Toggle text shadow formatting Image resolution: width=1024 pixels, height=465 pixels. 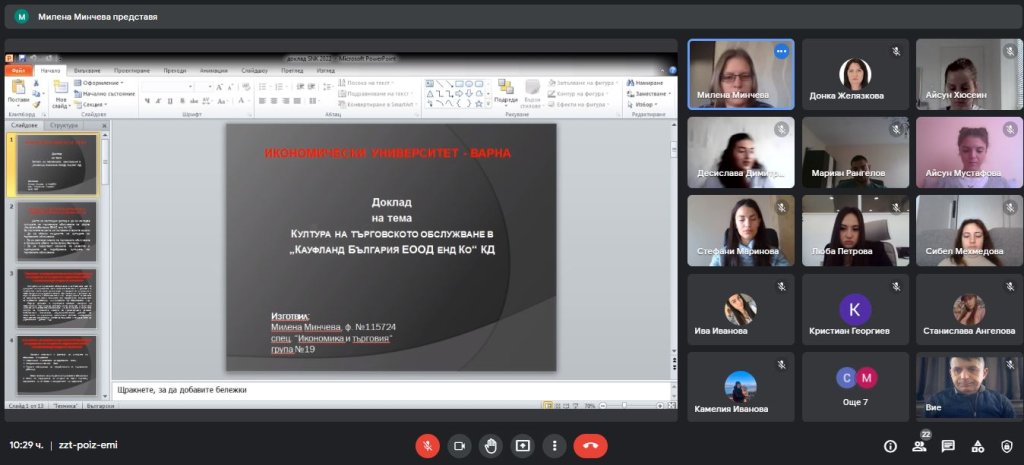(182, 101)
